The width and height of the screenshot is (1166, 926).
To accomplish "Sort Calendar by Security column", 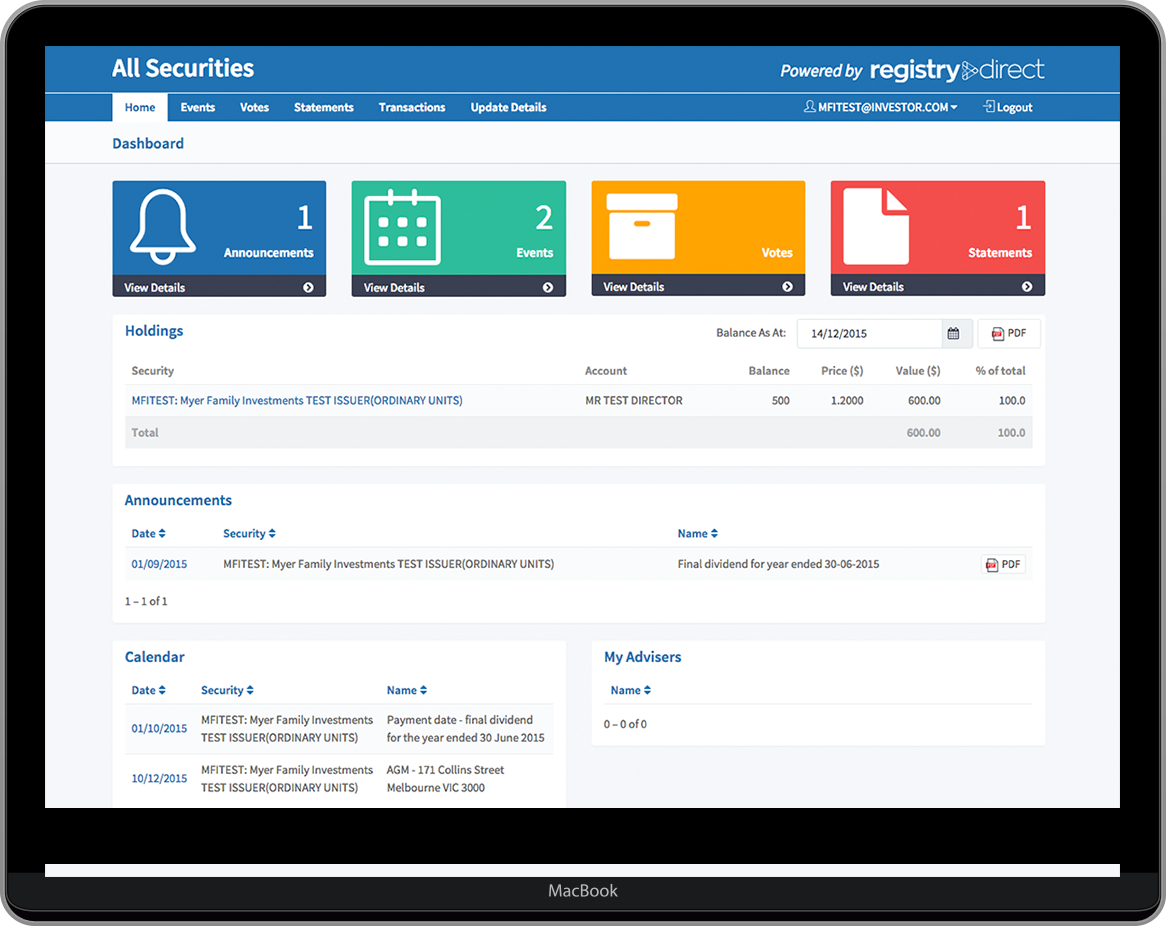I will tap(227, 690).
